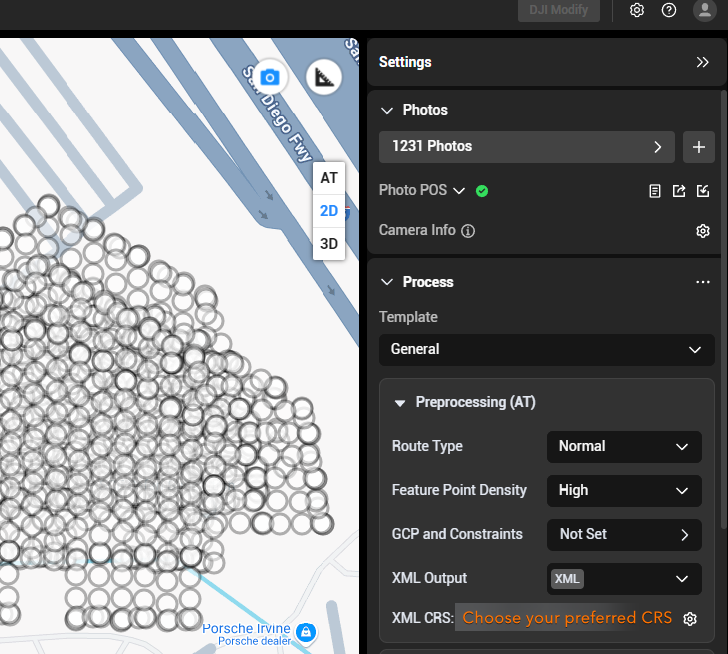Open the Process section three-dots menu

702,283
